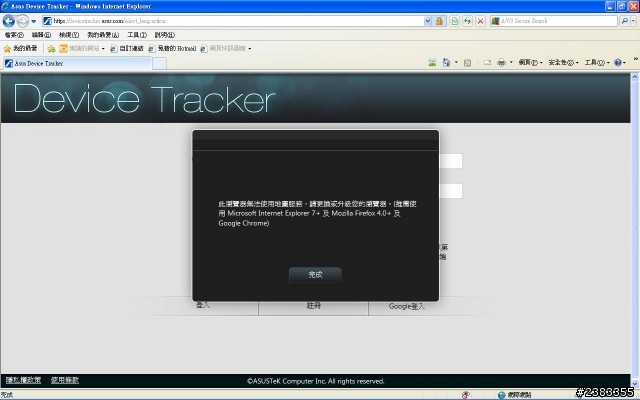The height and width of the screenshot is (400, 640).
Task: Click the AVG Secure Search box
Action: (x=554, y=21)
